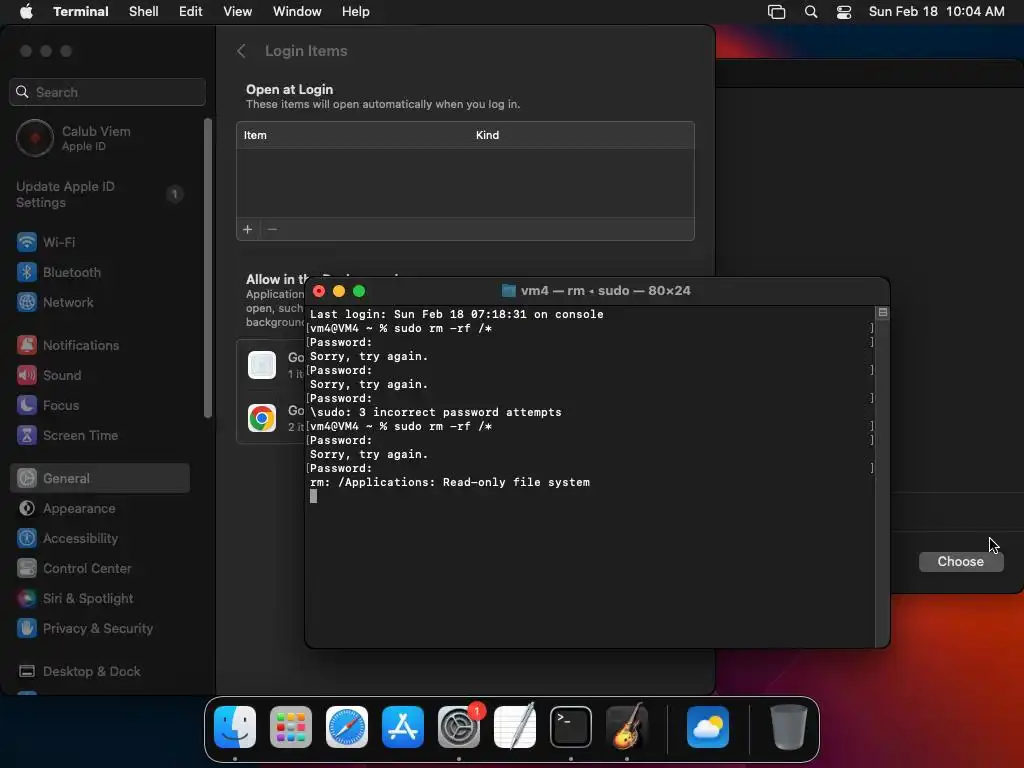The height and width of the screenshot is (768, 1024).
Task: Open TextEdit from the Dock
Action: point(515,727)
